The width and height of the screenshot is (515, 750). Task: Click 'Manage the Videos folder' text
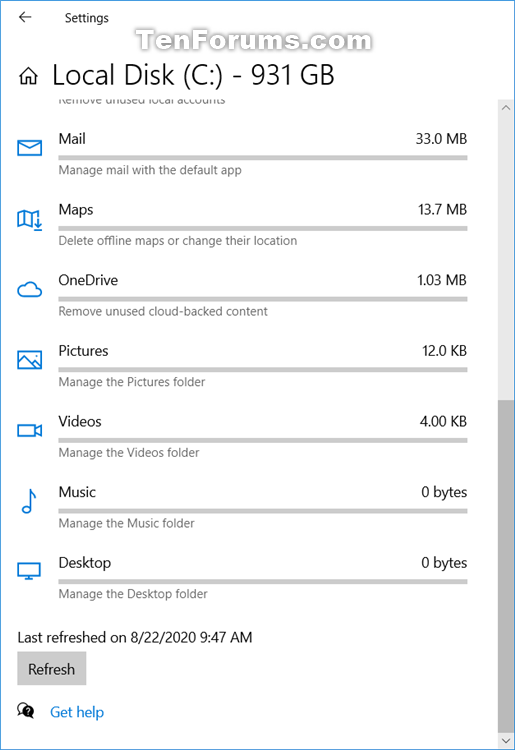129,452
